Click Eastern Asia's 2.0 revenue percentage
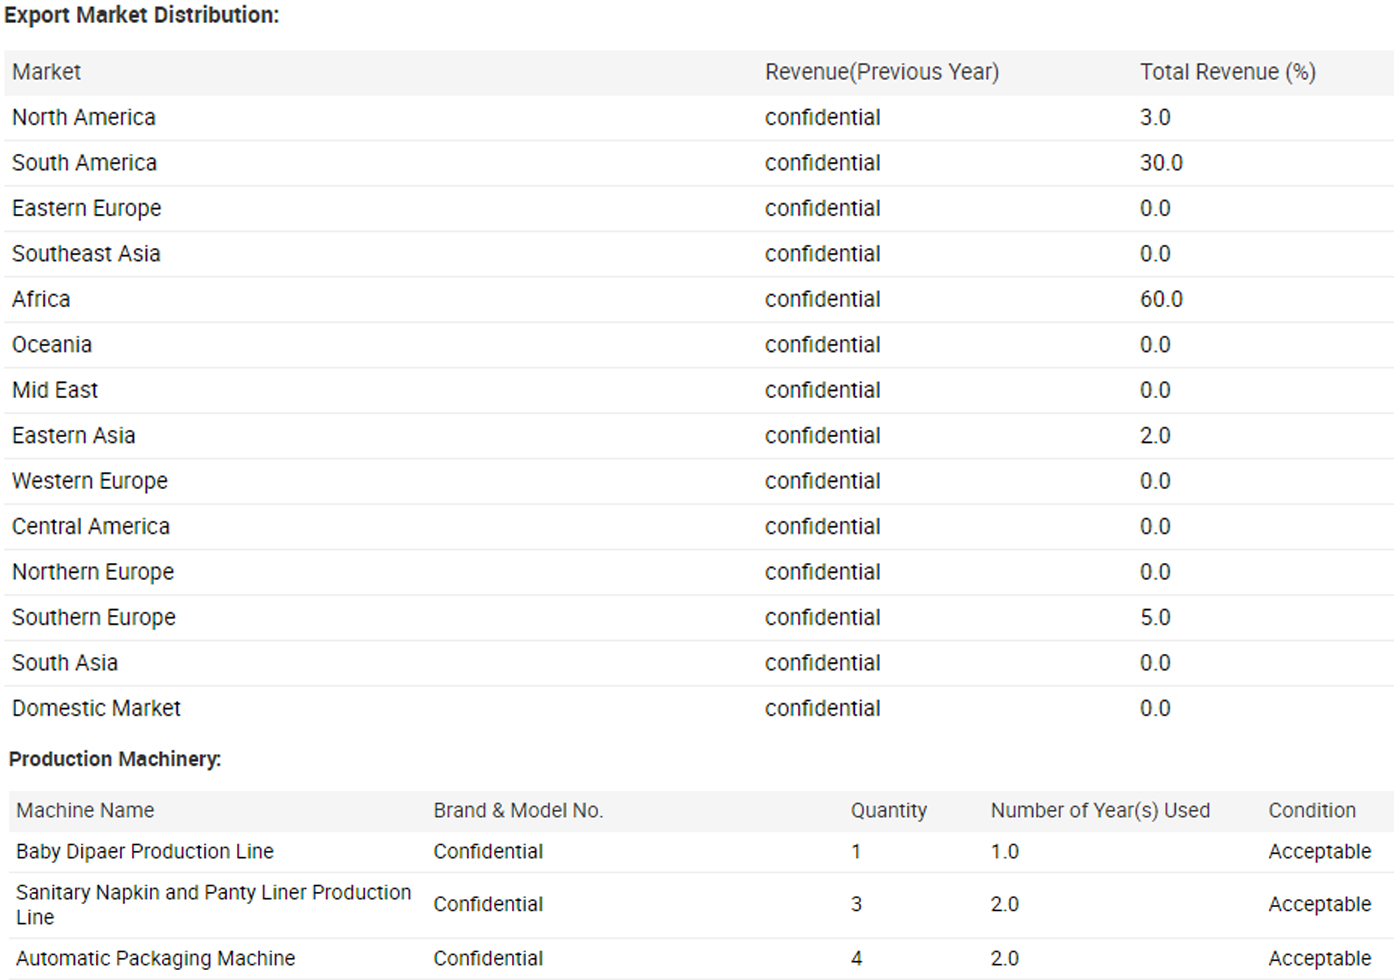This screenshot has width=1394, height=980. click(x=1155, y=436)
